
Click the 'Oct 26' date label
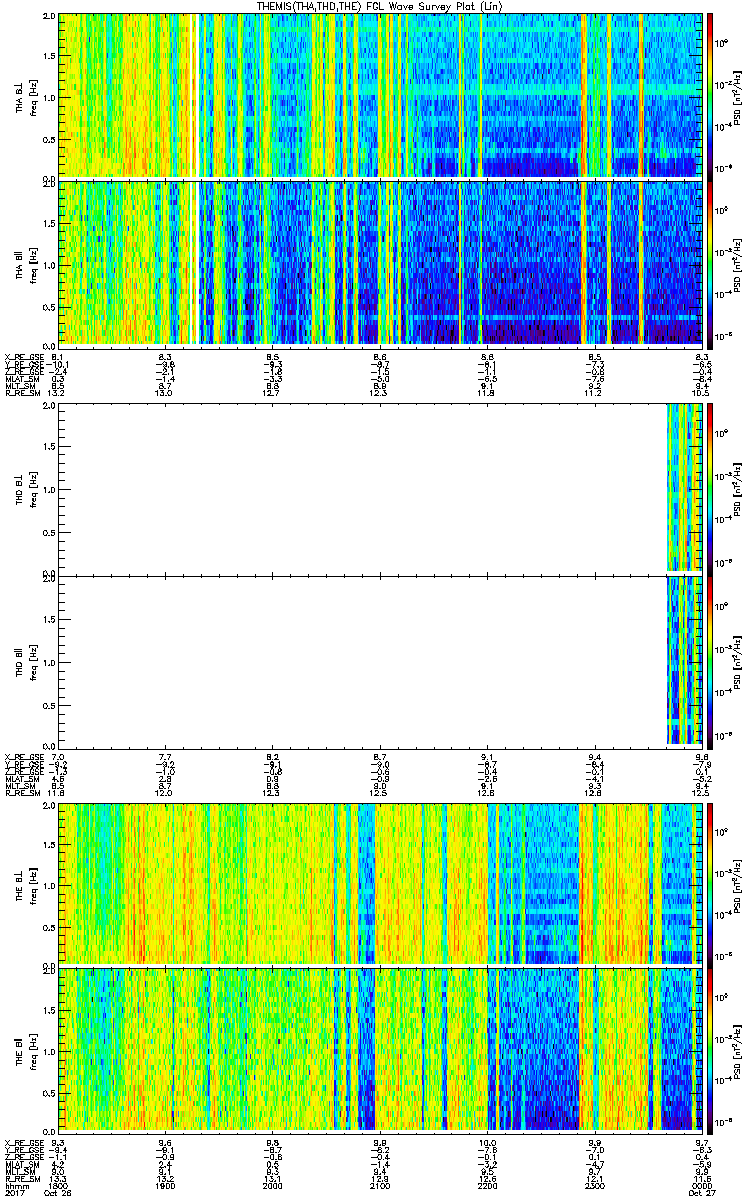59,1192
